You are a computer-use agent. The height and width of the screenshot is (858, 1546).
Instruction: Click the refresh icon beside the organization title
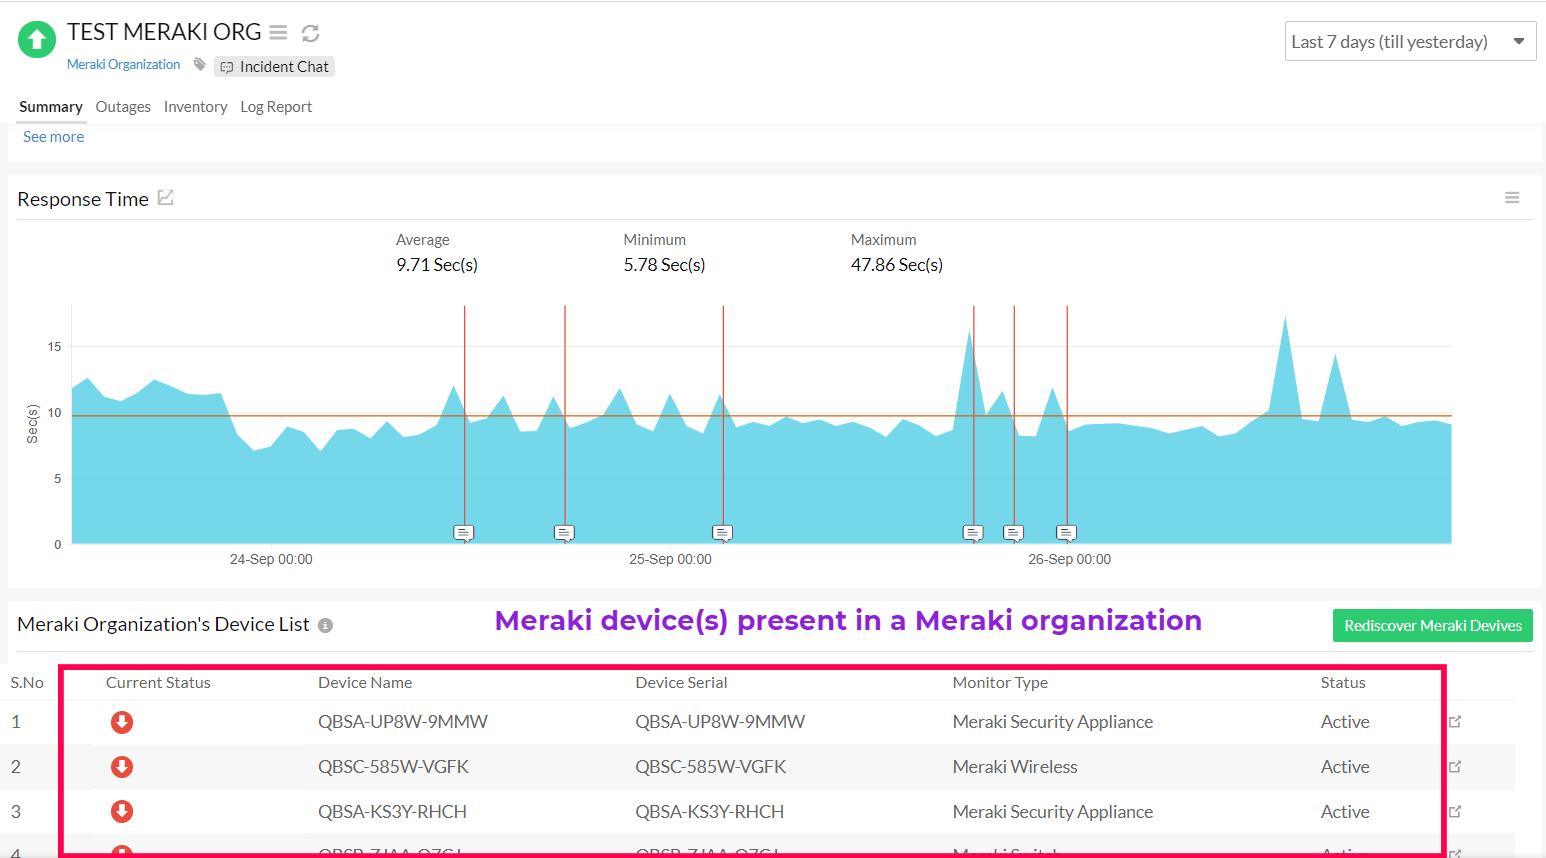(311, 33)
